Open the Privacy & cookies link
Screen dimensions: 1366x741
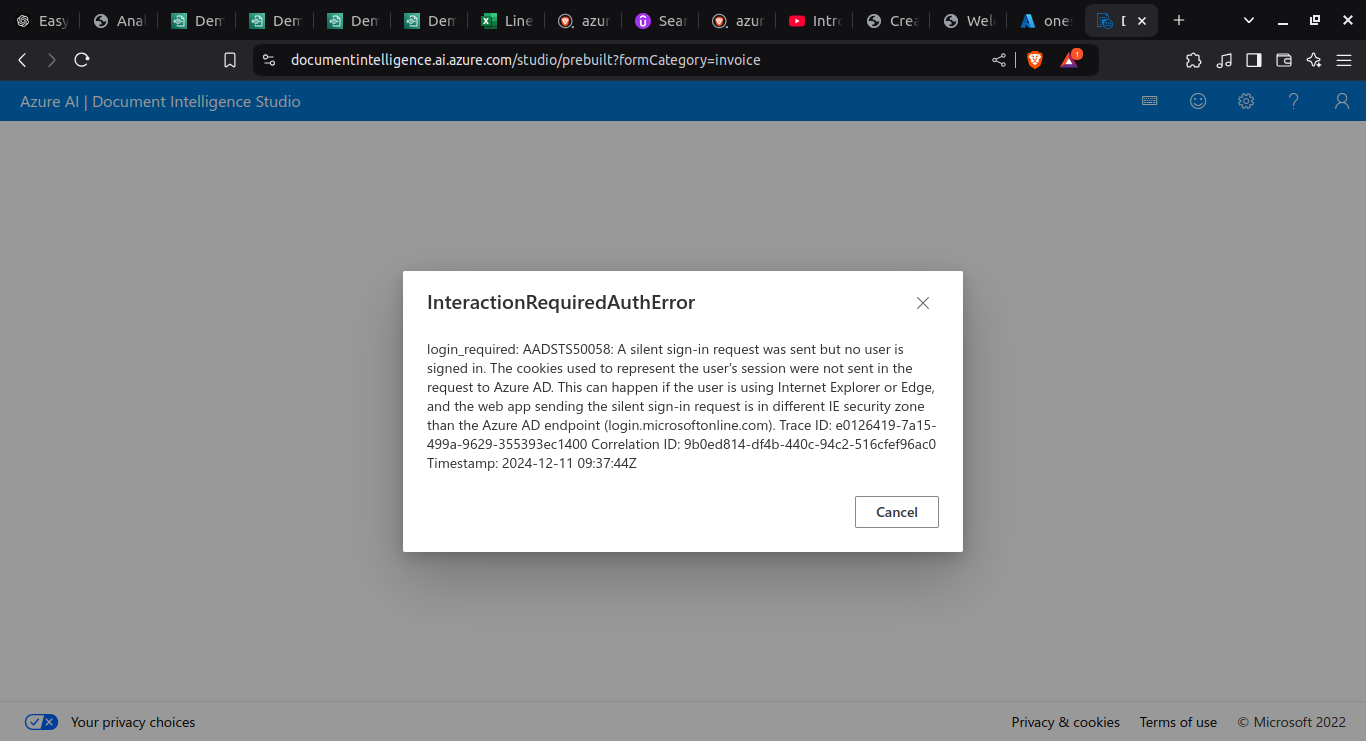[x=1065, y=722]
